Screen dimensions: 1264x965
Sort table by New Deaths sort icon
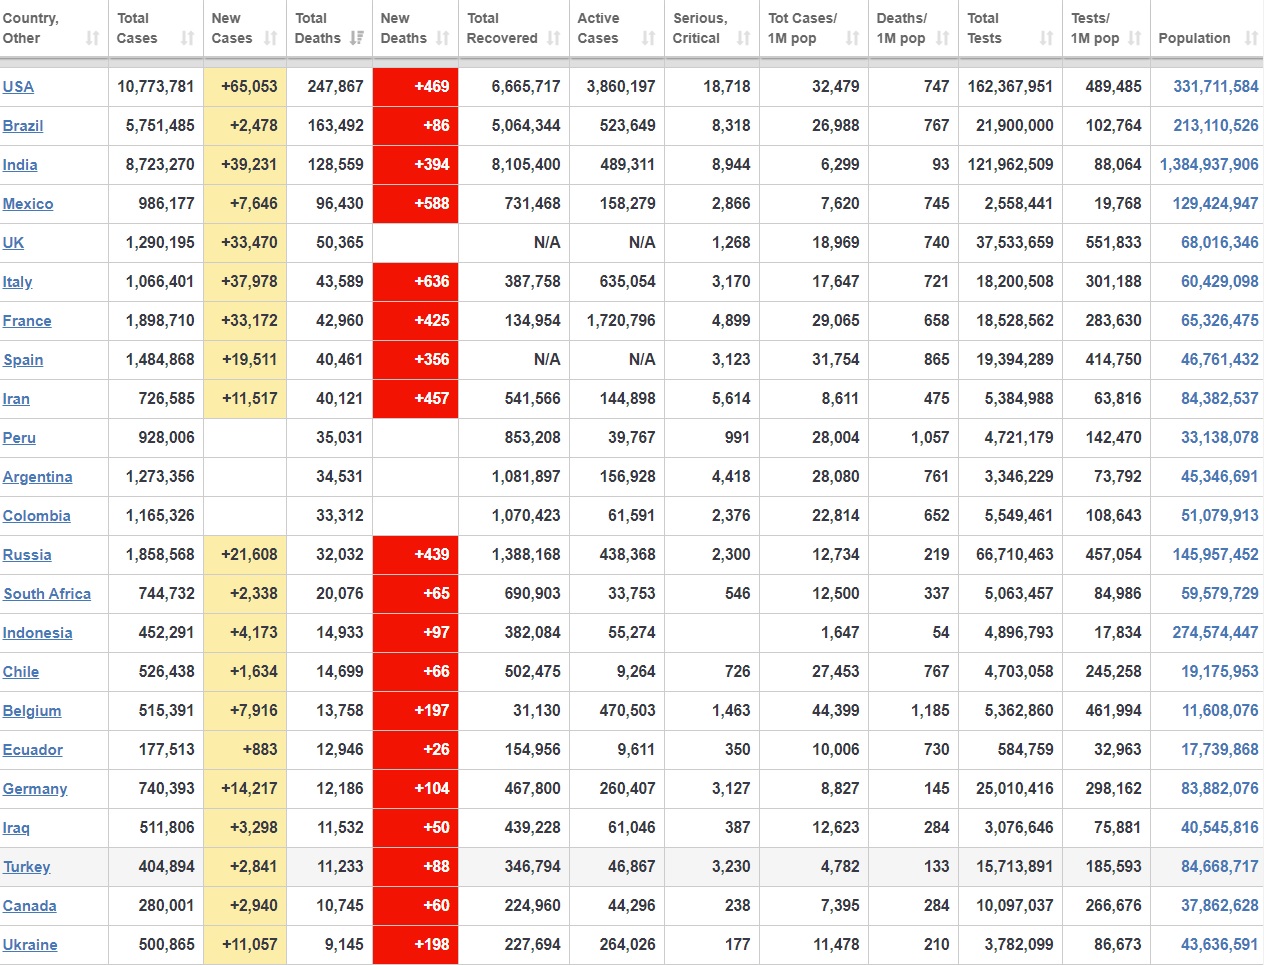pyautogui.click(x=442, y=38)
